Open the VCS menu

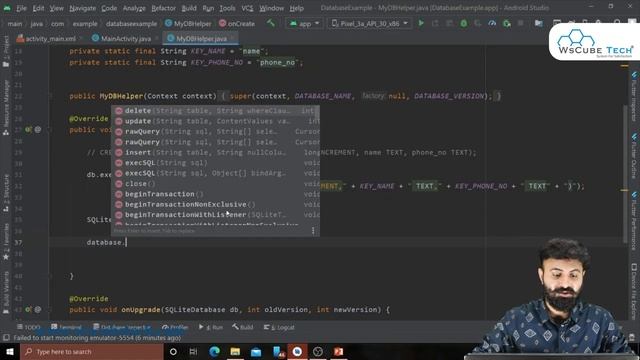(x=247, y=8)
